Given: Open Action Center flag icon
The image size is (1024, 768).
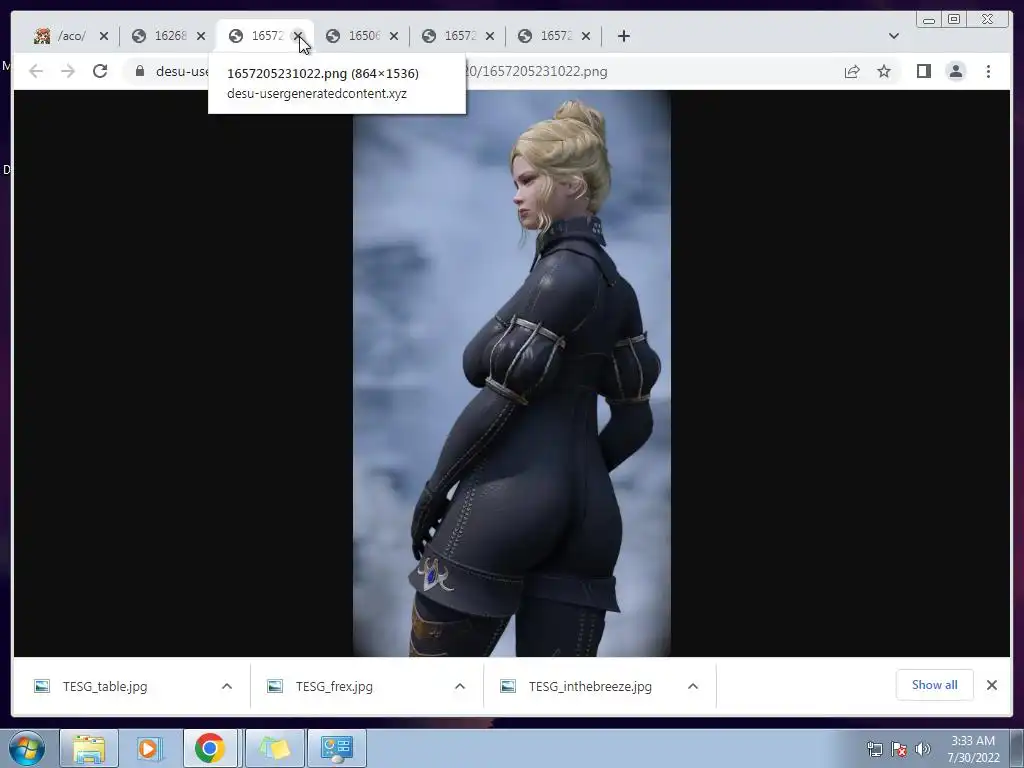Looking at the screenshot, I should pos(899,749).
